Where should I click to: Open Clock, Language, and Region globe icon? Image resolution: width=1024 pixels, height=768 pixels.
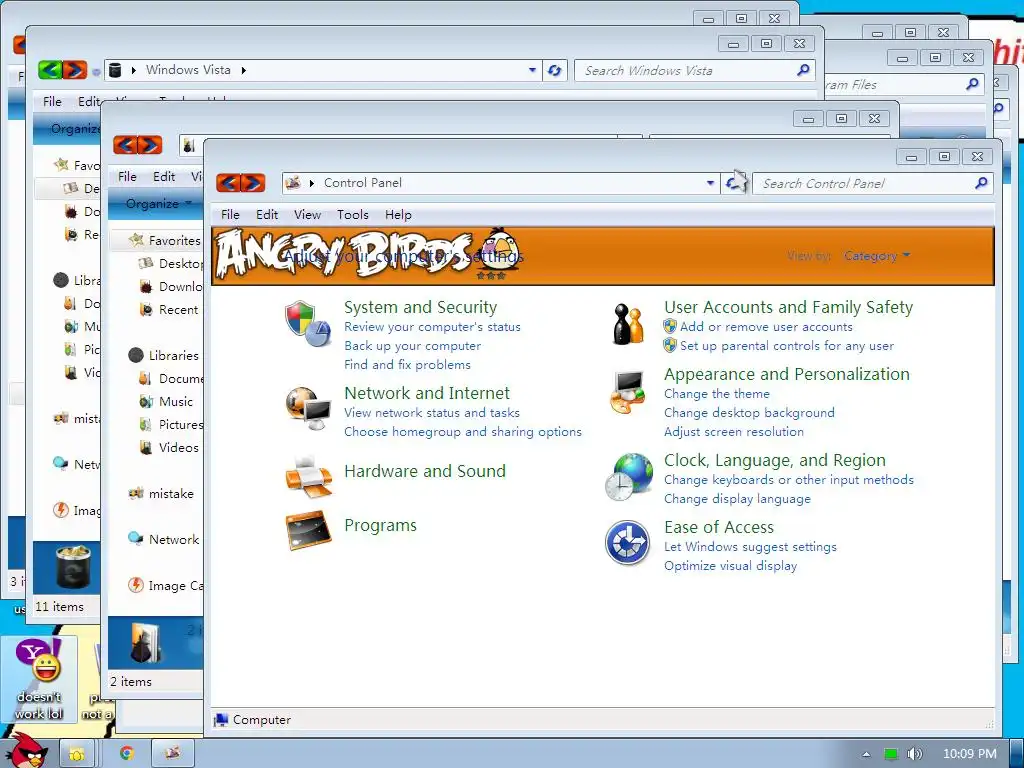click(628, 477)
